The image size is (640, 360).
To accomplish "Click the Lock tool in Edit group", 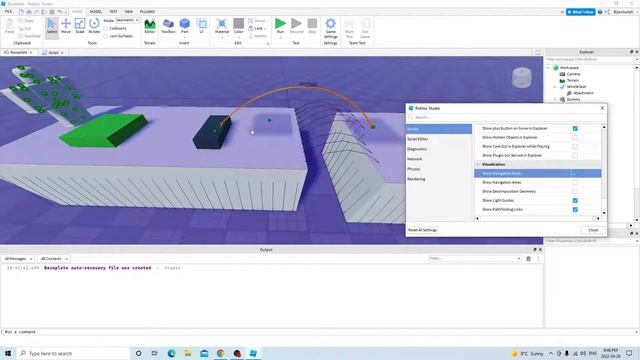I will tap(257, 29).
